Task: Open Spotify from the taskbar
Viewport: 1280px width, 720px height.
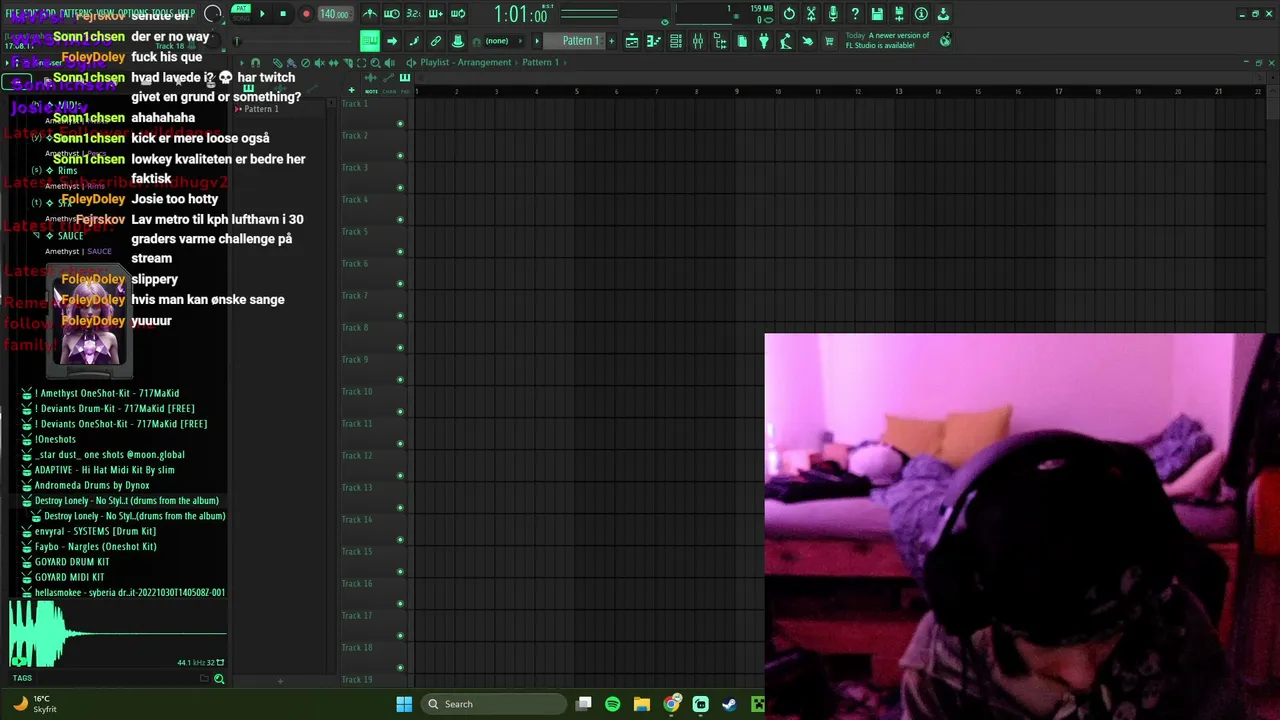Action: point(613,704)
